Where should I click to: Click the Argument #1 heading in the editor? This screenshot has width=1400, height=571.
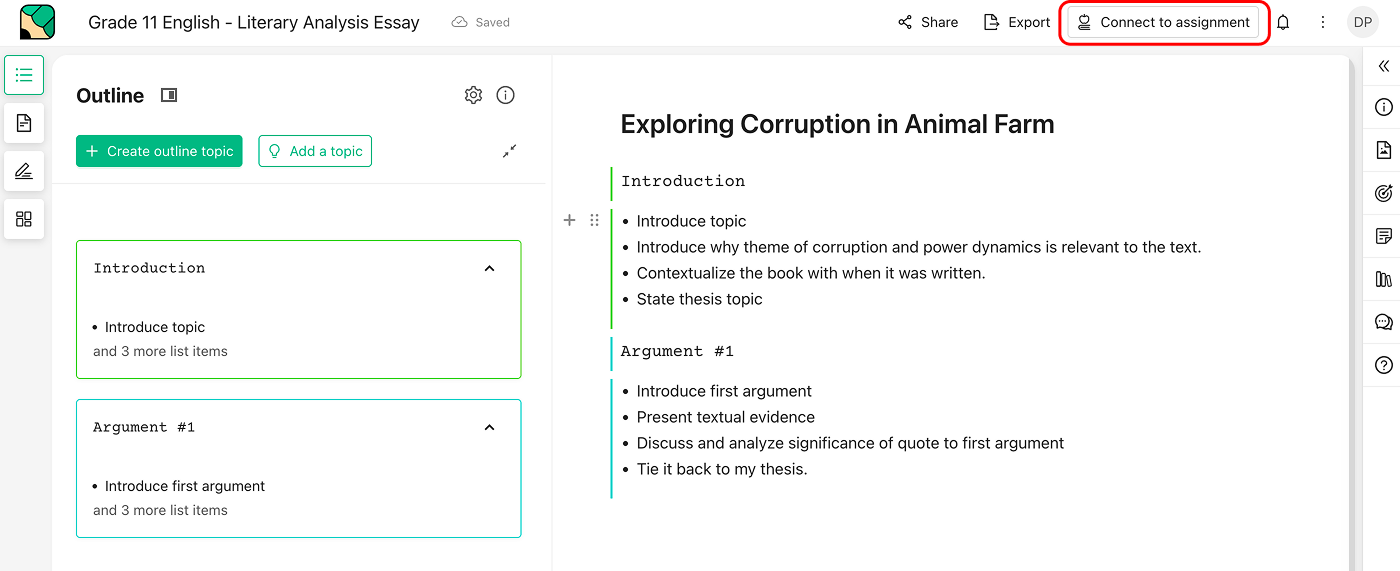click(677, 351)
